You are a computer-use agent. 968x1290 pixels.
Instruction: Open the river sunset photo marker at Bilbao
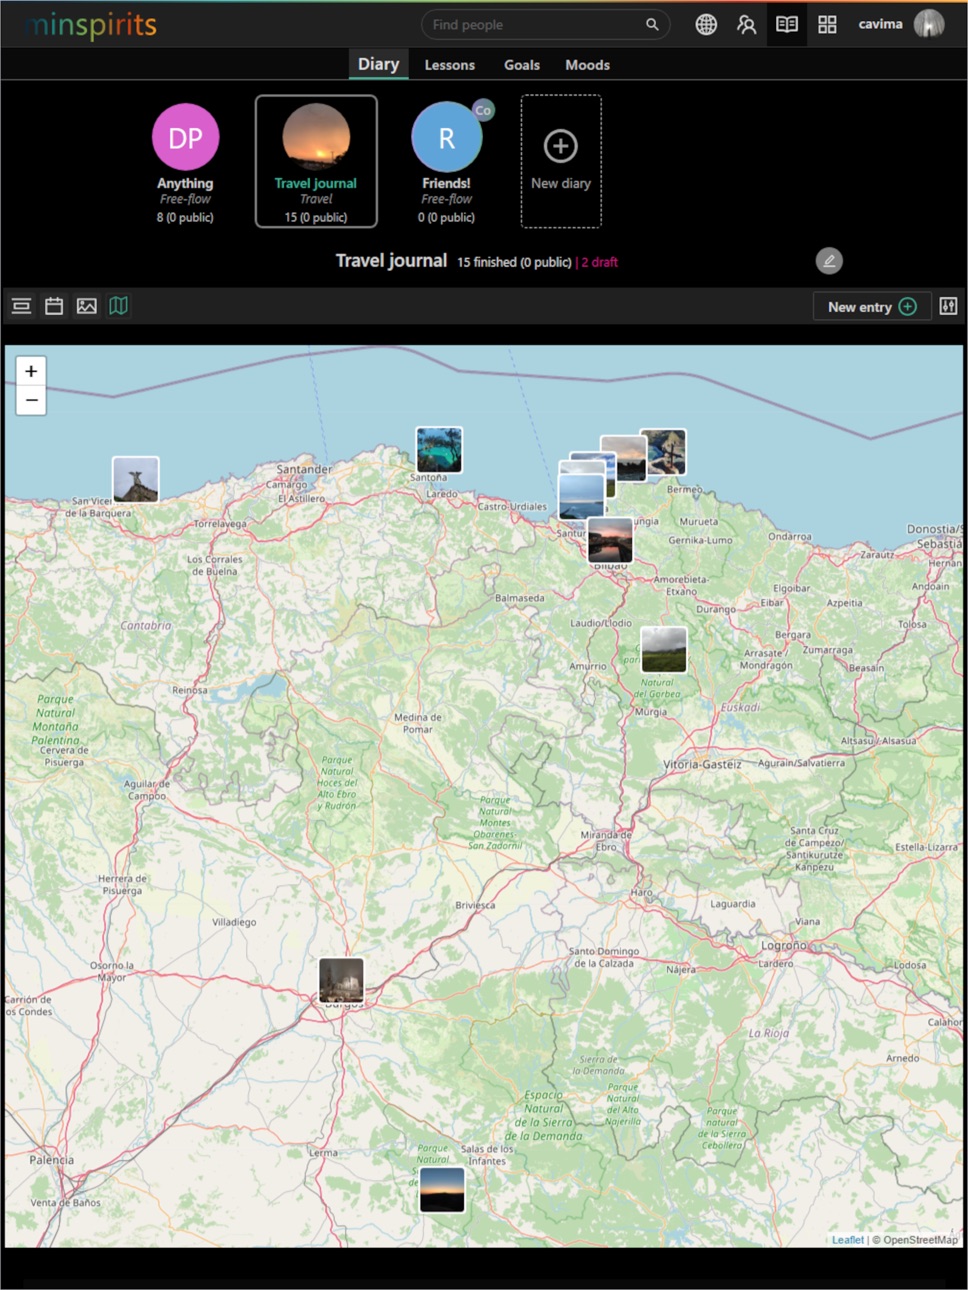pos(610,541)
